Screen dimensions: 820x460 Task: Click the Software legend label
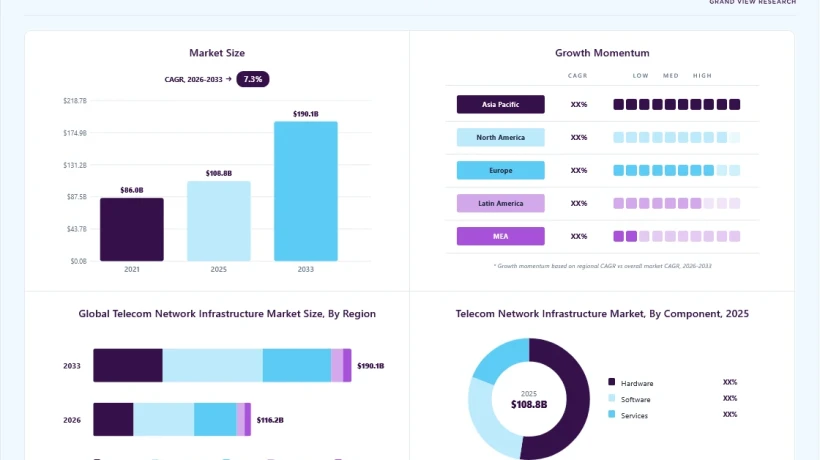(635, 399)
